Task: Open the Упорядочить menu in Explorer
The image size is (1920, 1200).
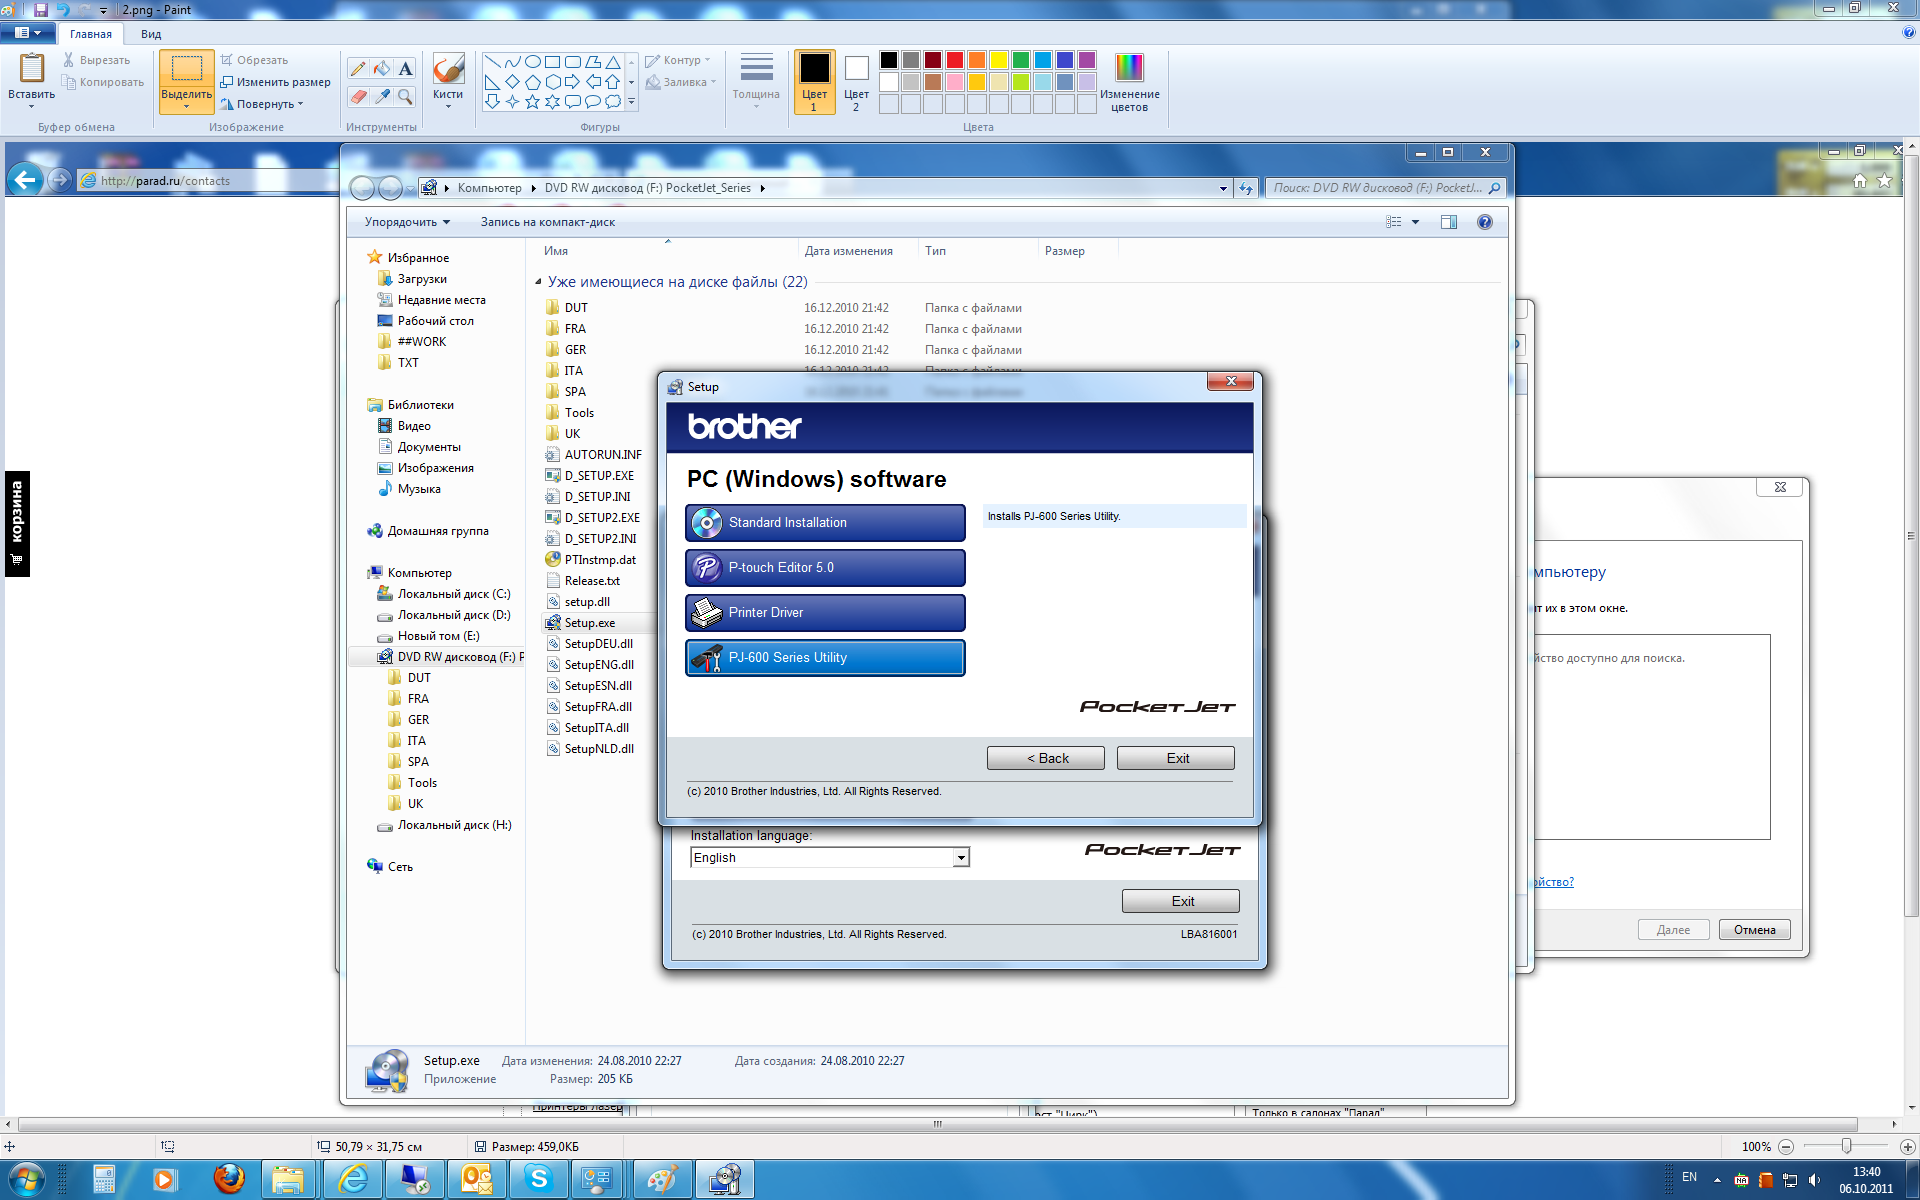Action: pos(407,222)
